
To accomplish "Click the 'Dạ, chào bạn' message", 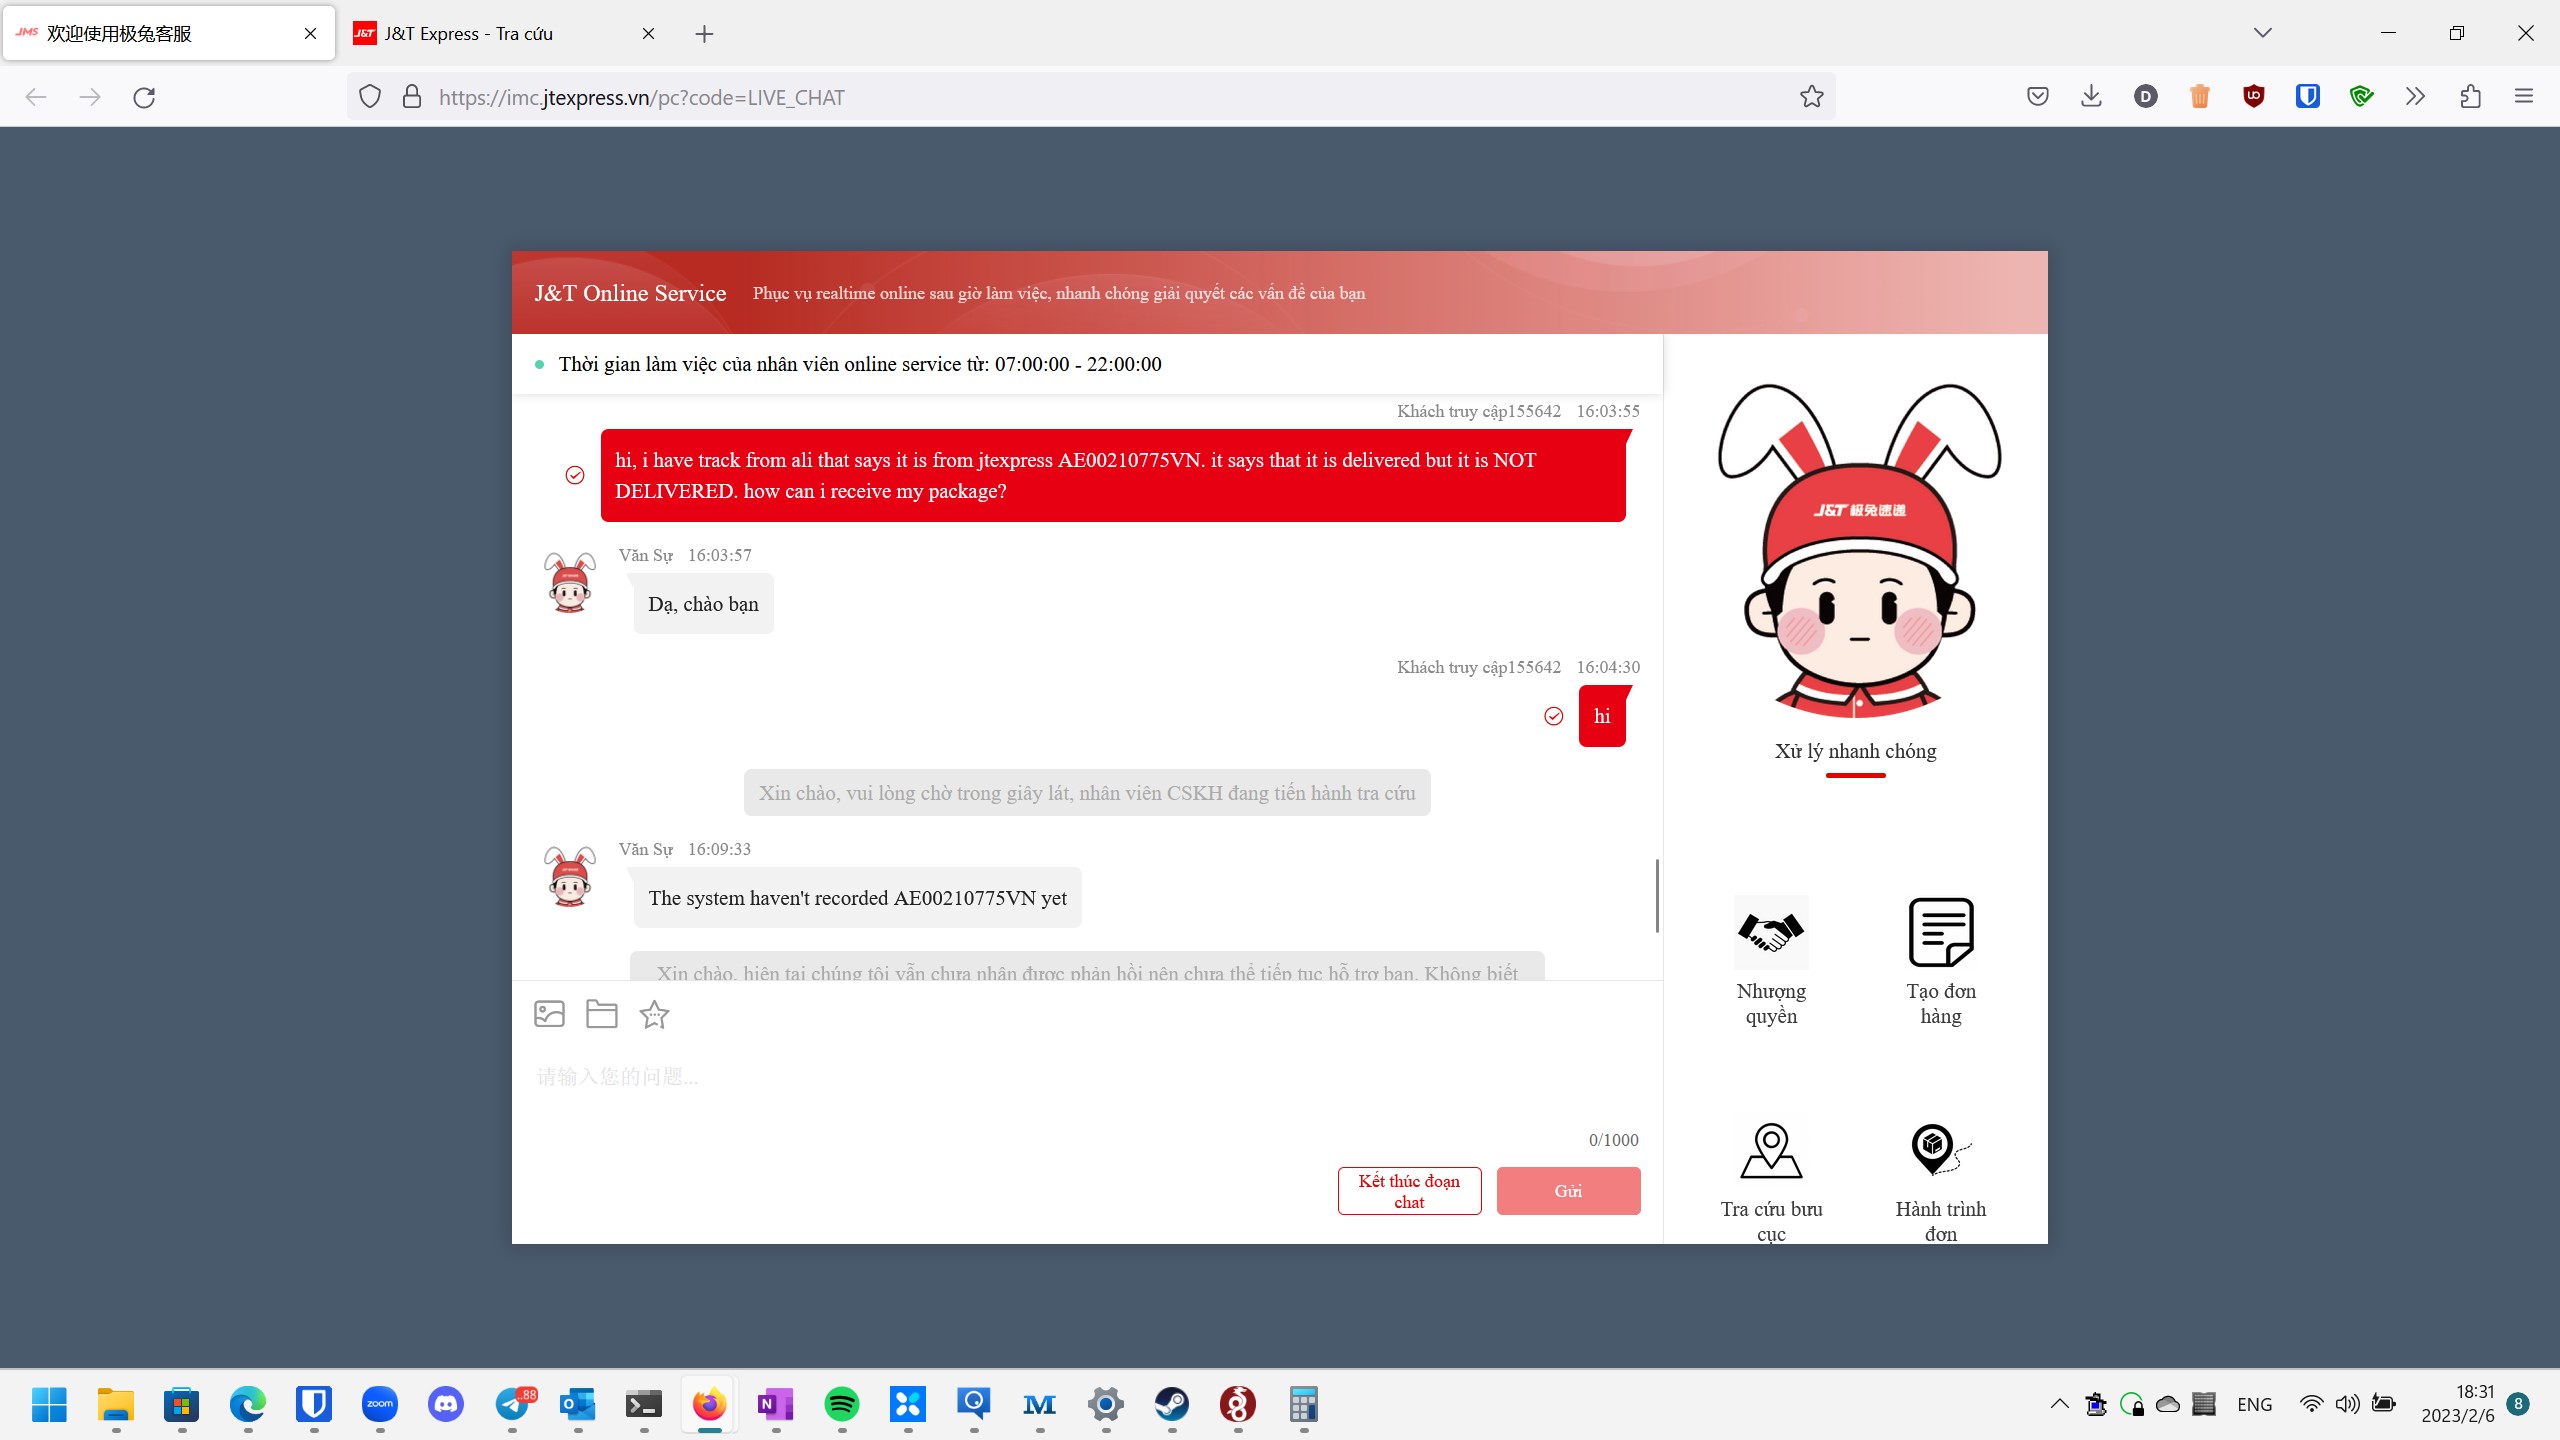I will 703,604.
